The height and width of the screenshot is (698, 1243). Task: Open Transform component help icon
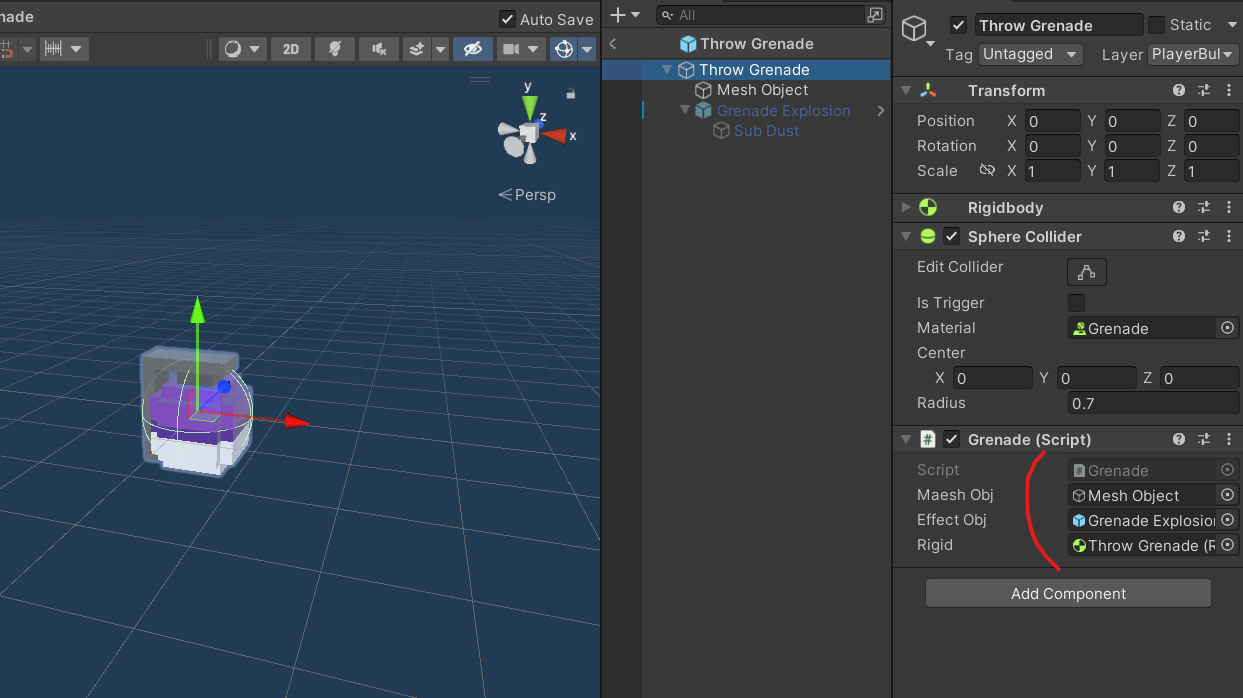pos(1179,91)
